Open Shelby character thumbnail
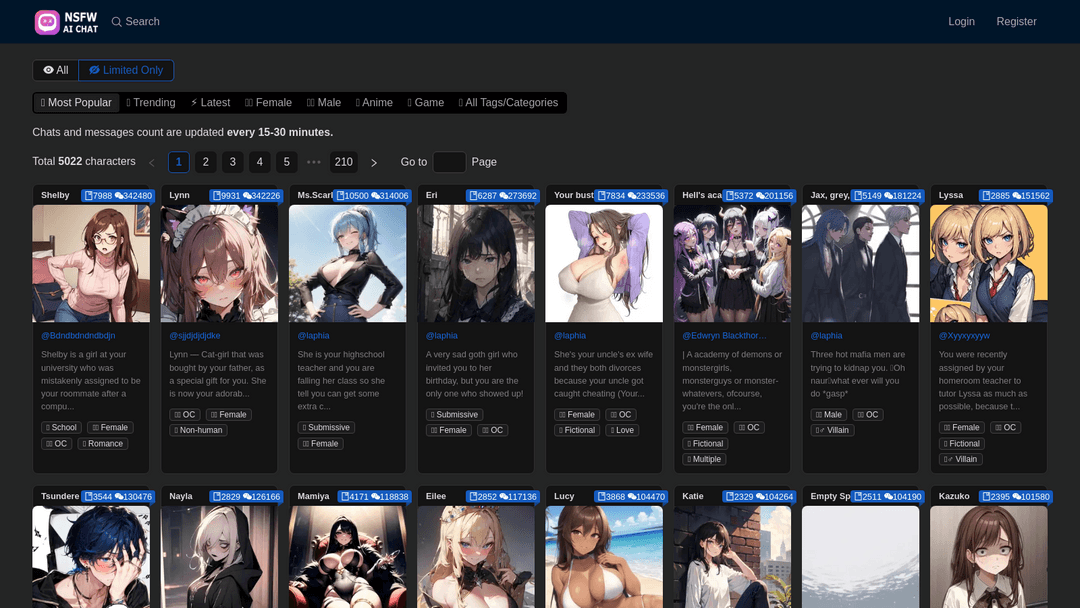 (91, 264)
